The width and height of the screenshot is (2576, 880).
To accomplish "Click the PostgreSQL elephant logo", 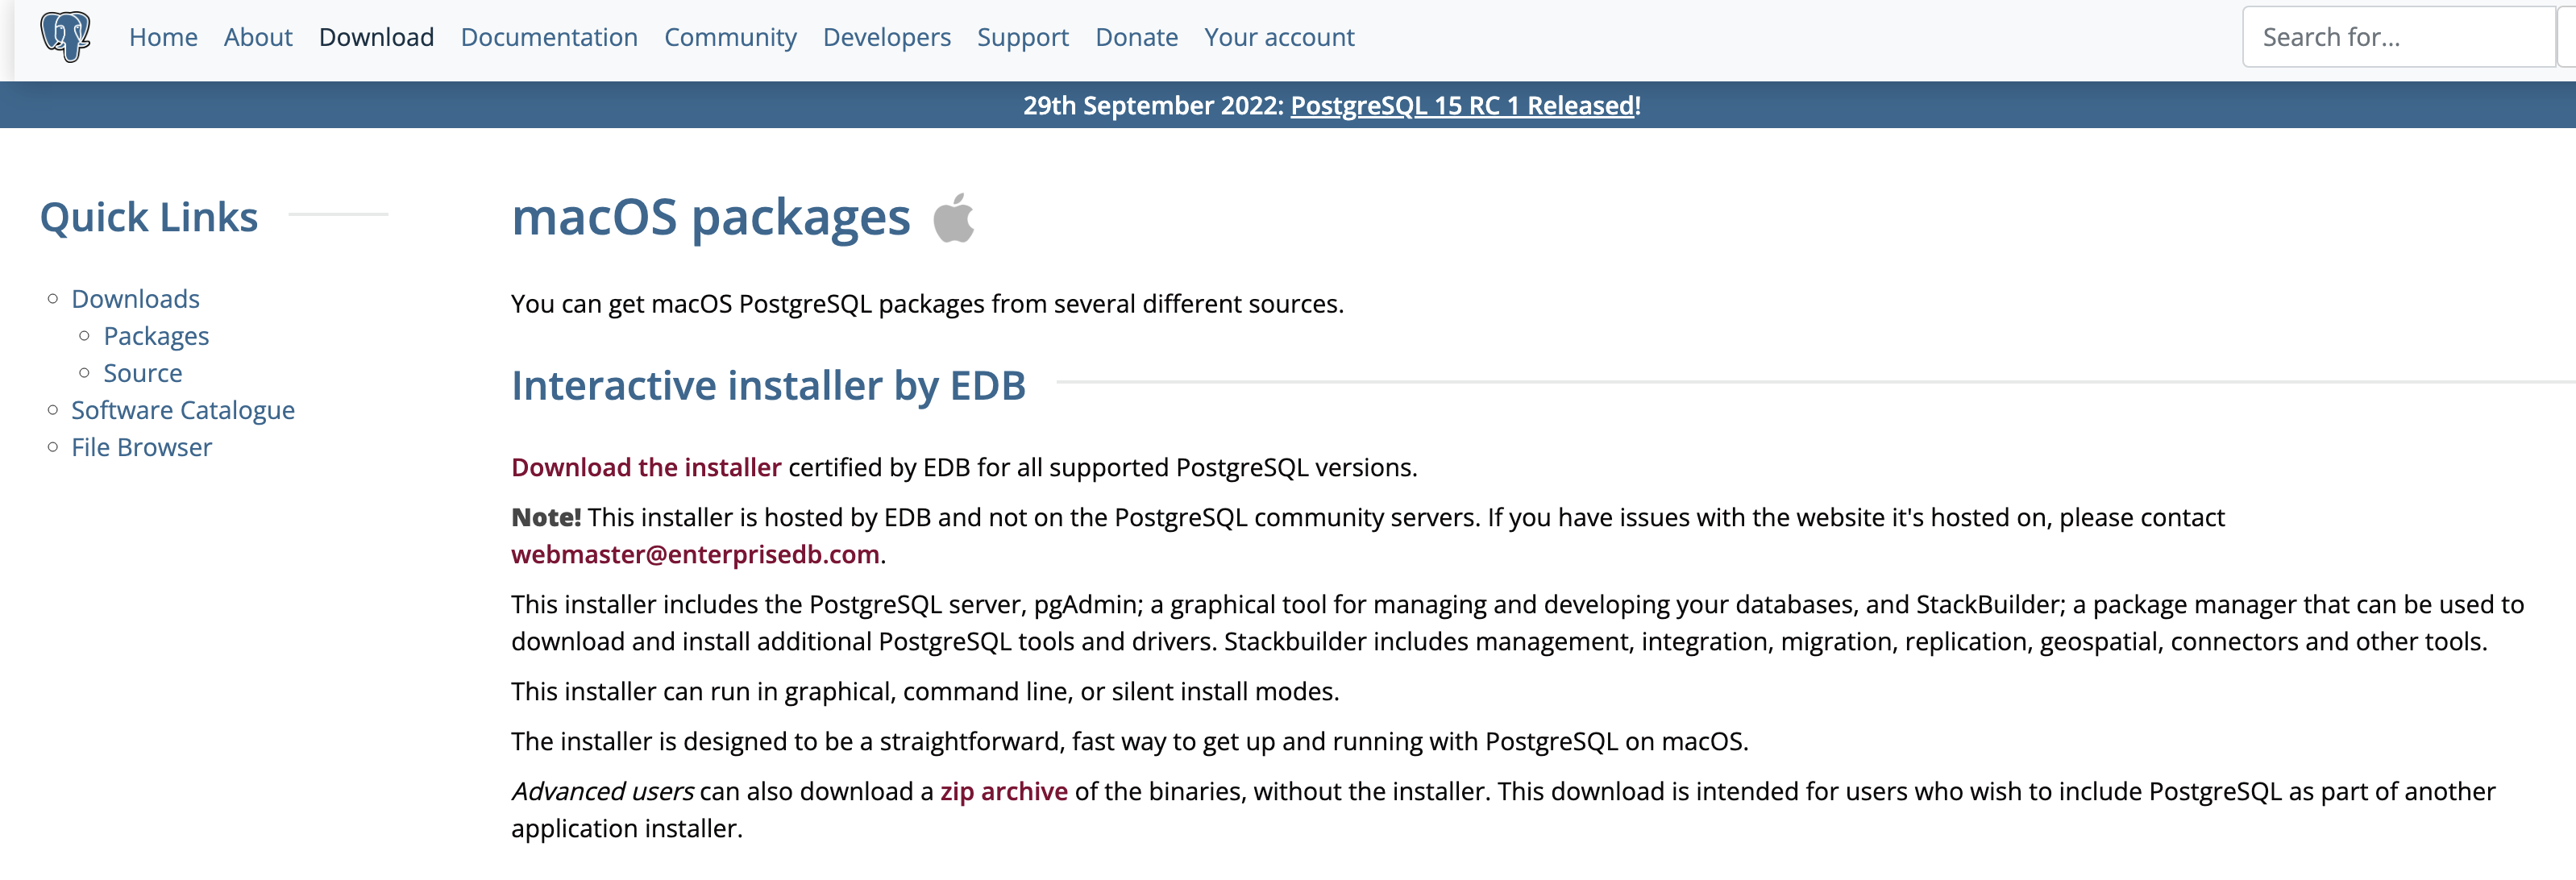I will [65, 37].
